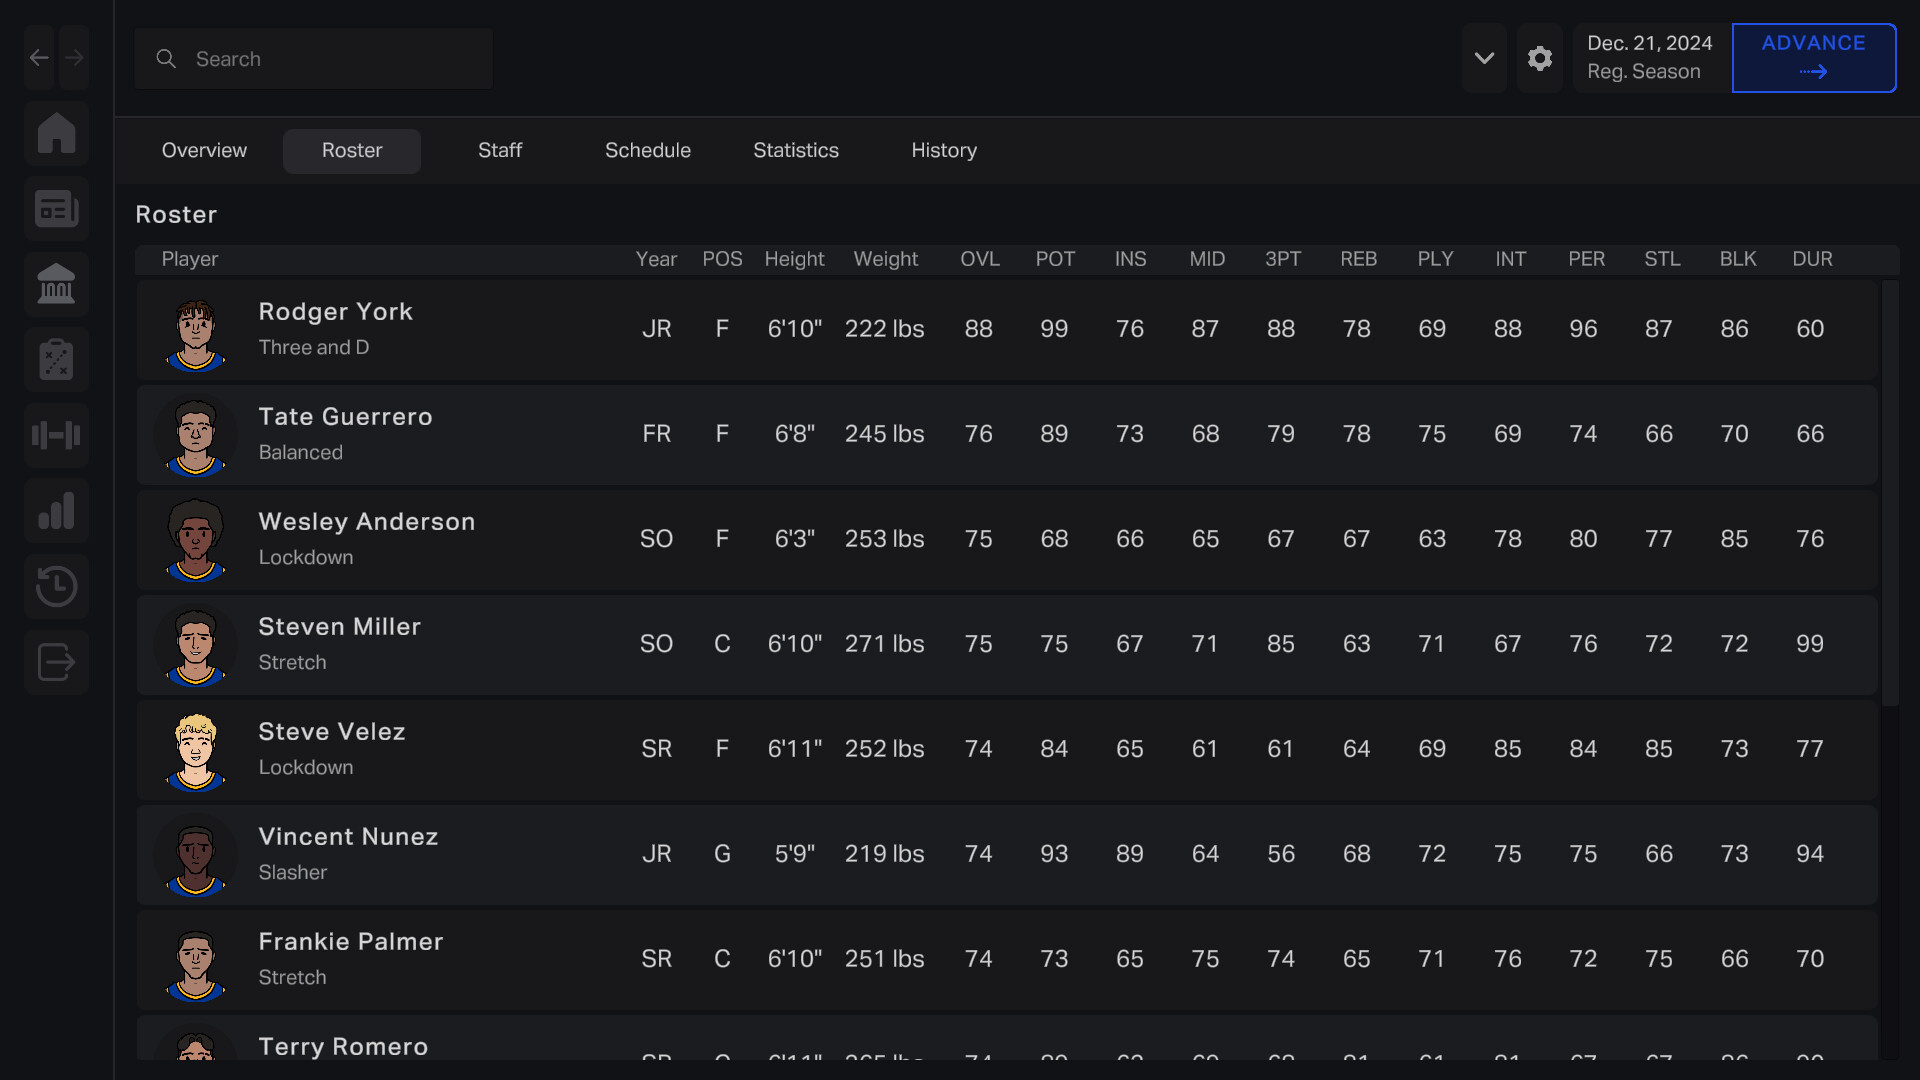1920x1080 pixels.
Task: Open settings with the gear icon
Action: click(1540, 58)
